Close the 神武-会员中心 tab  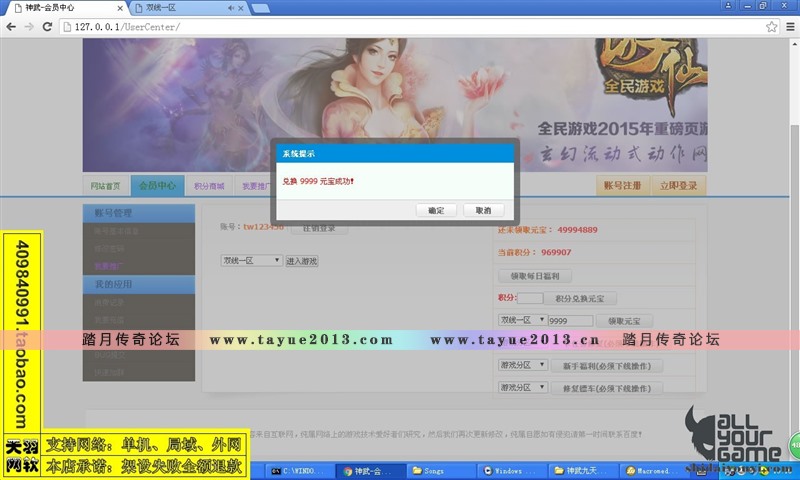119,8
